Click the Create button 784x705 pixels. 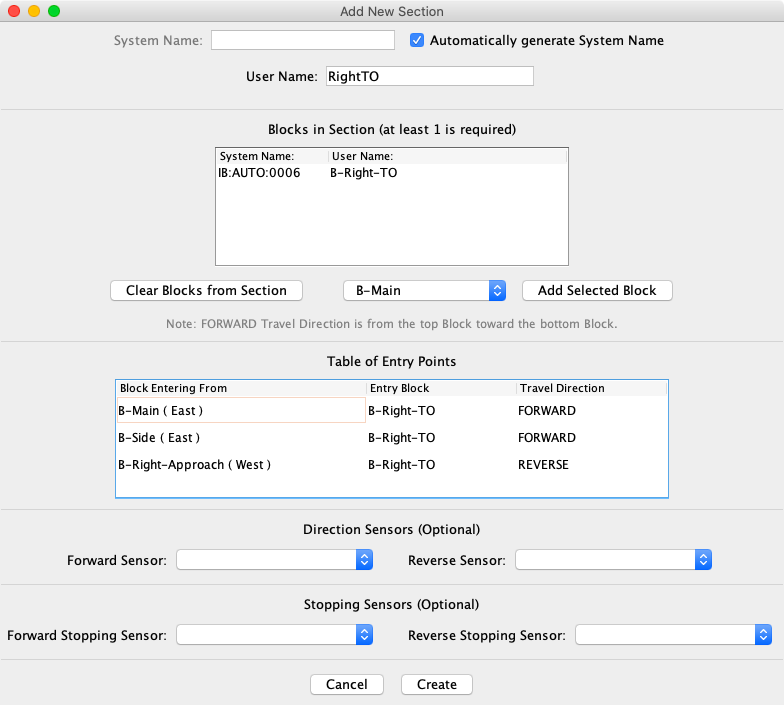tap(437, 685)
